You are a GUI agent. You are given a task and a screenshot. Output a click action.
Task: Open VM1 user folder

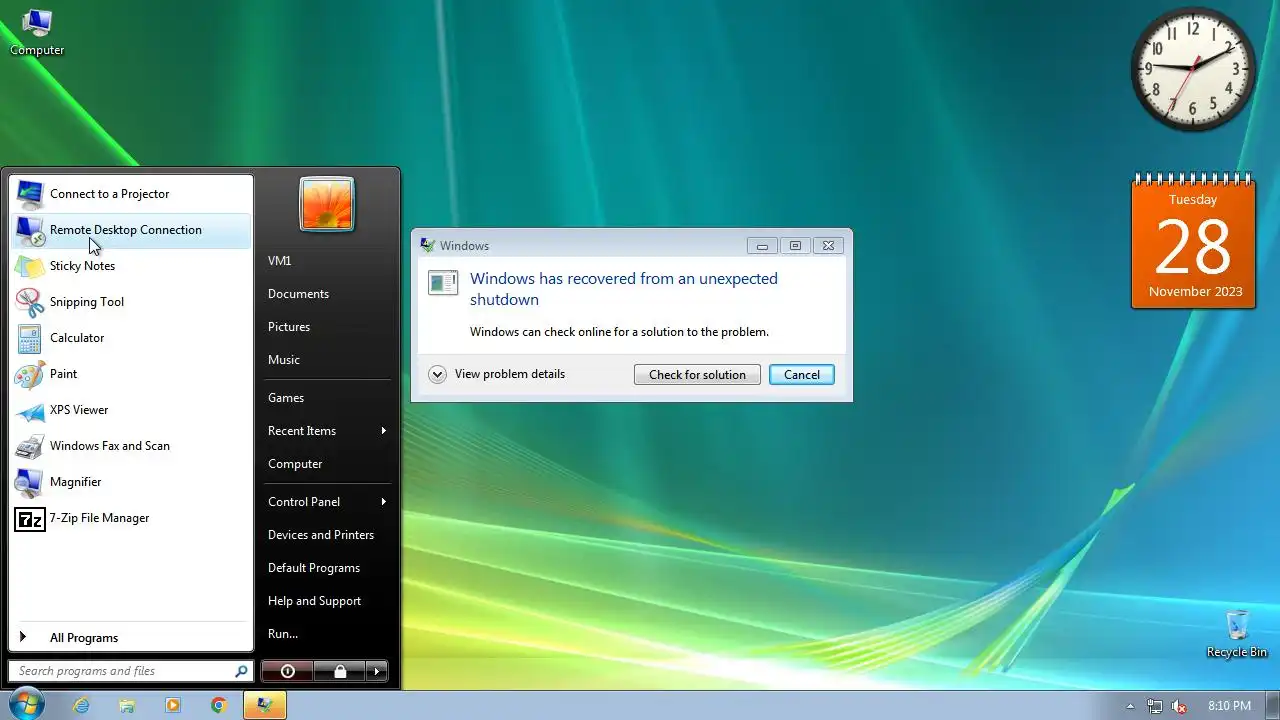[x=279, y=261]
